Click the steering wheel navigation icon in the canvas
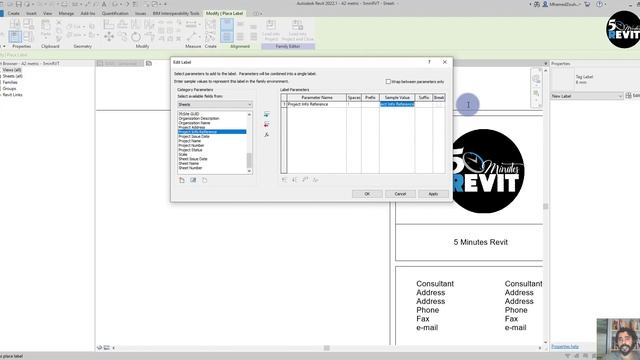The width and height of the screenshot is (640, 360). click(536, 79)
